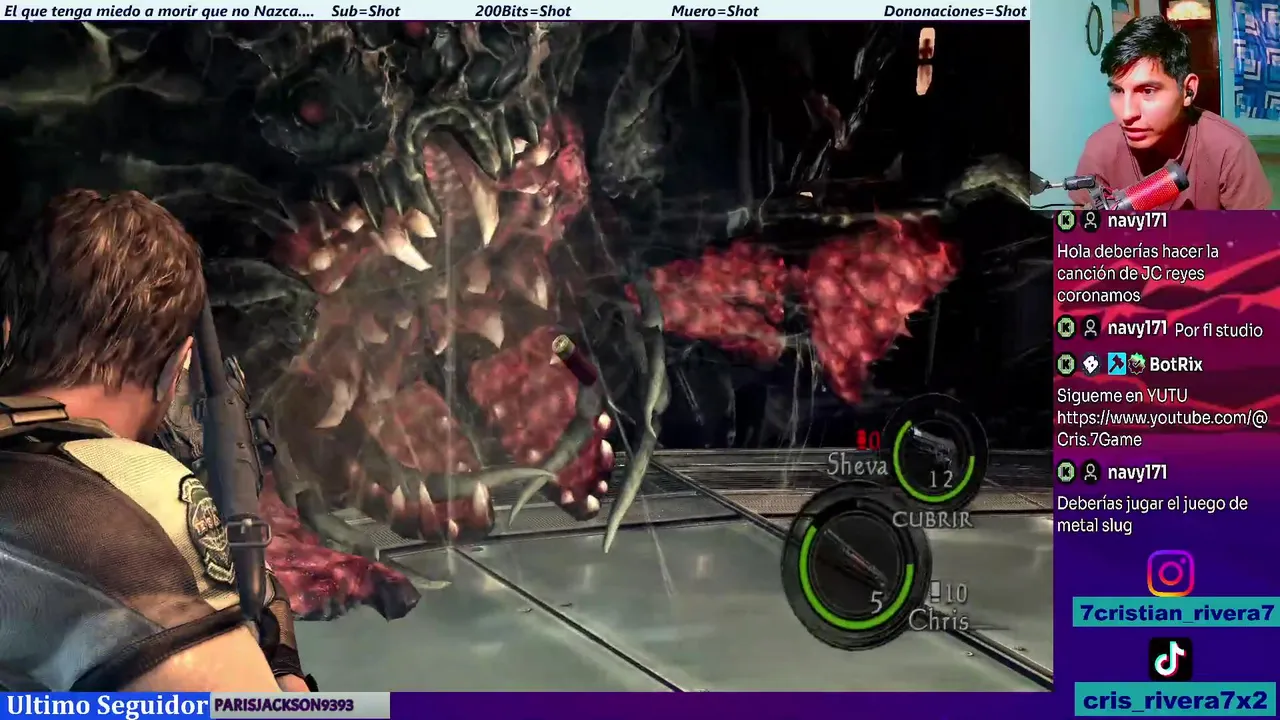Click the 'Deberías jugar el juego de metal slug' message
The image size is (1280, 720).
point(1152,514)
